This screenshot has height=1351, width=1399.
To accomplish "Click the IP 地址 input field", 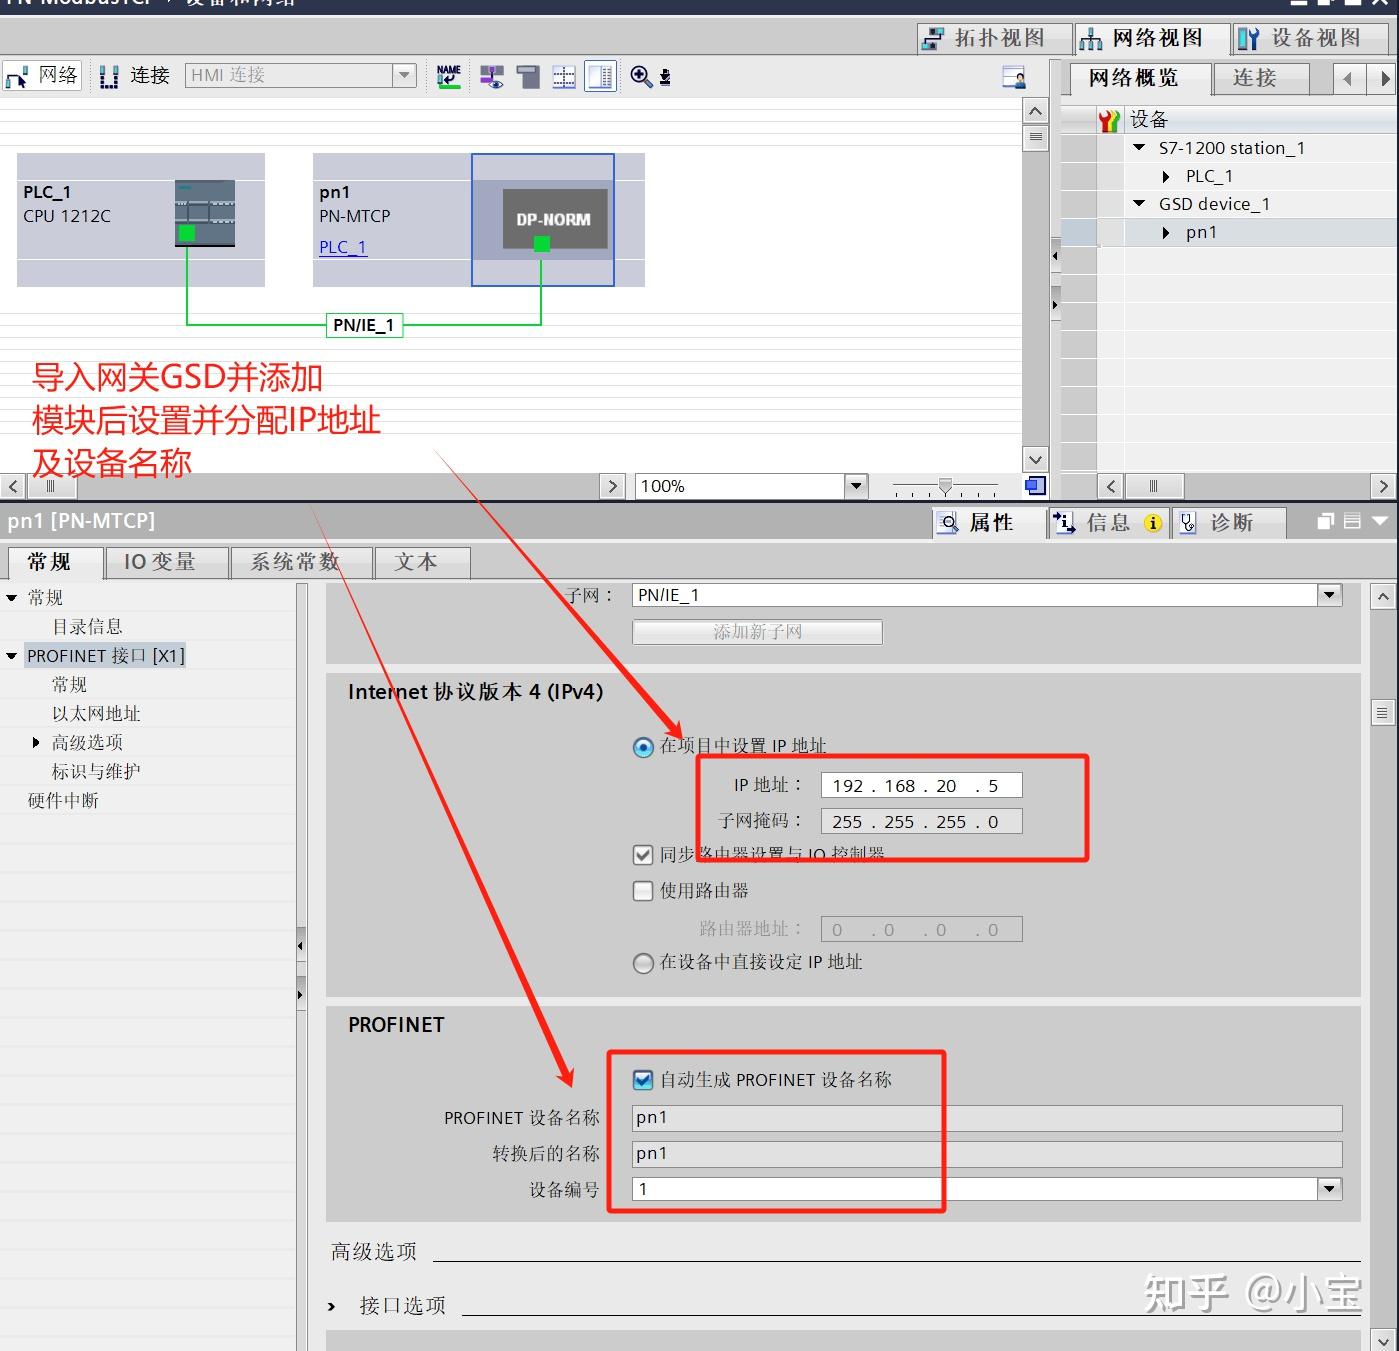I will (918, 784).
